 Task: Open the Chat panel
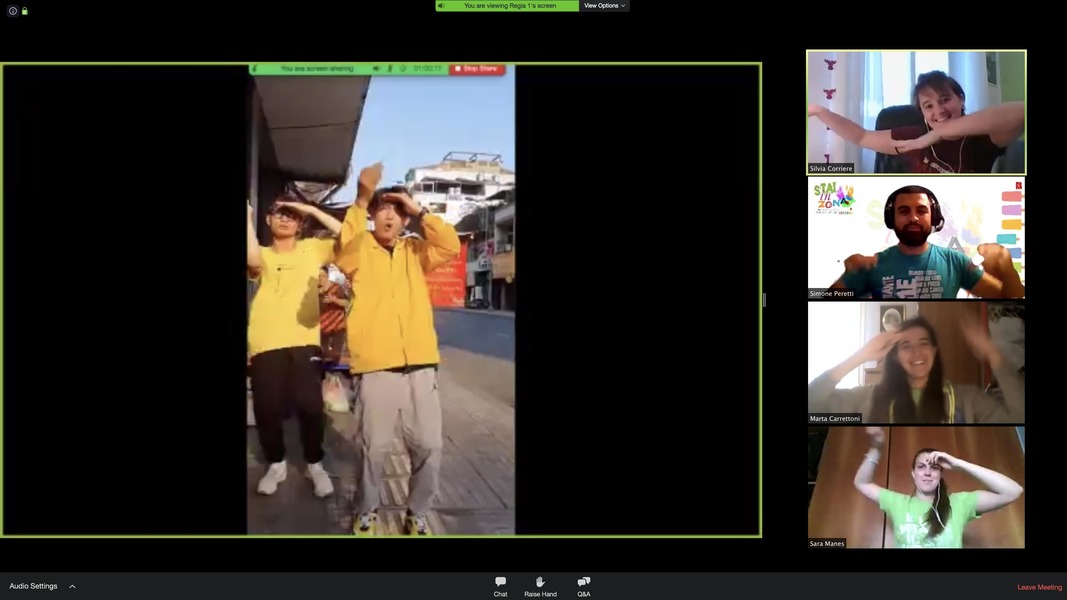500,585
